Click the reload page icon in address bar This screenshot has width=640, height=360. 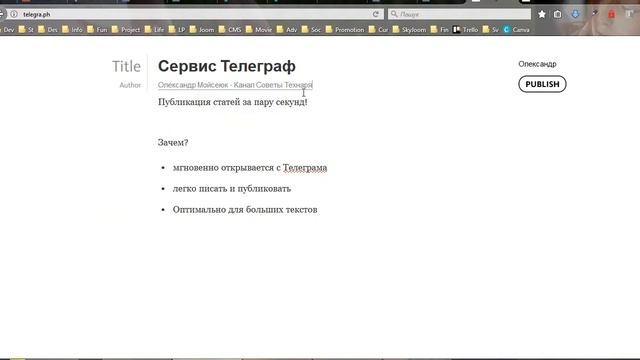tap(376, 14)
